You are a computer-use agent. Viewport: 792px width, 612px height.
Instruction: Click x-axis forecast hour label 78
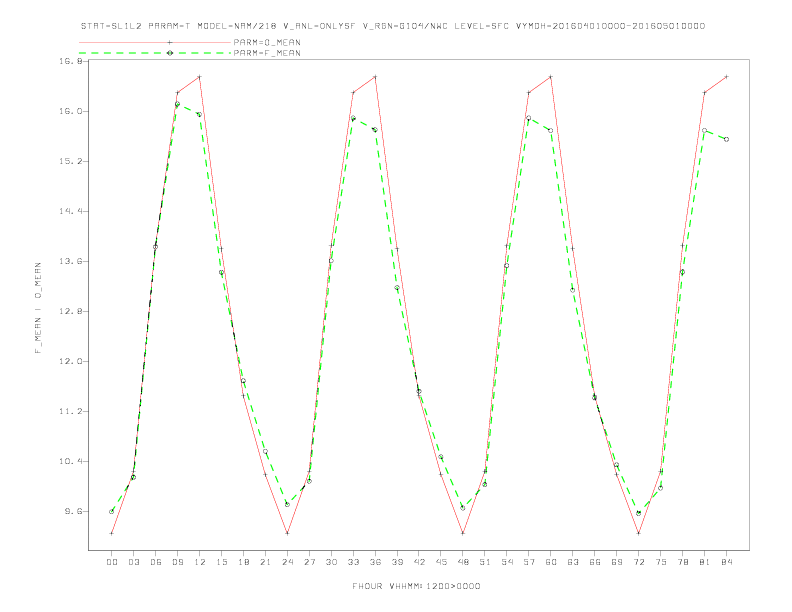683,562
